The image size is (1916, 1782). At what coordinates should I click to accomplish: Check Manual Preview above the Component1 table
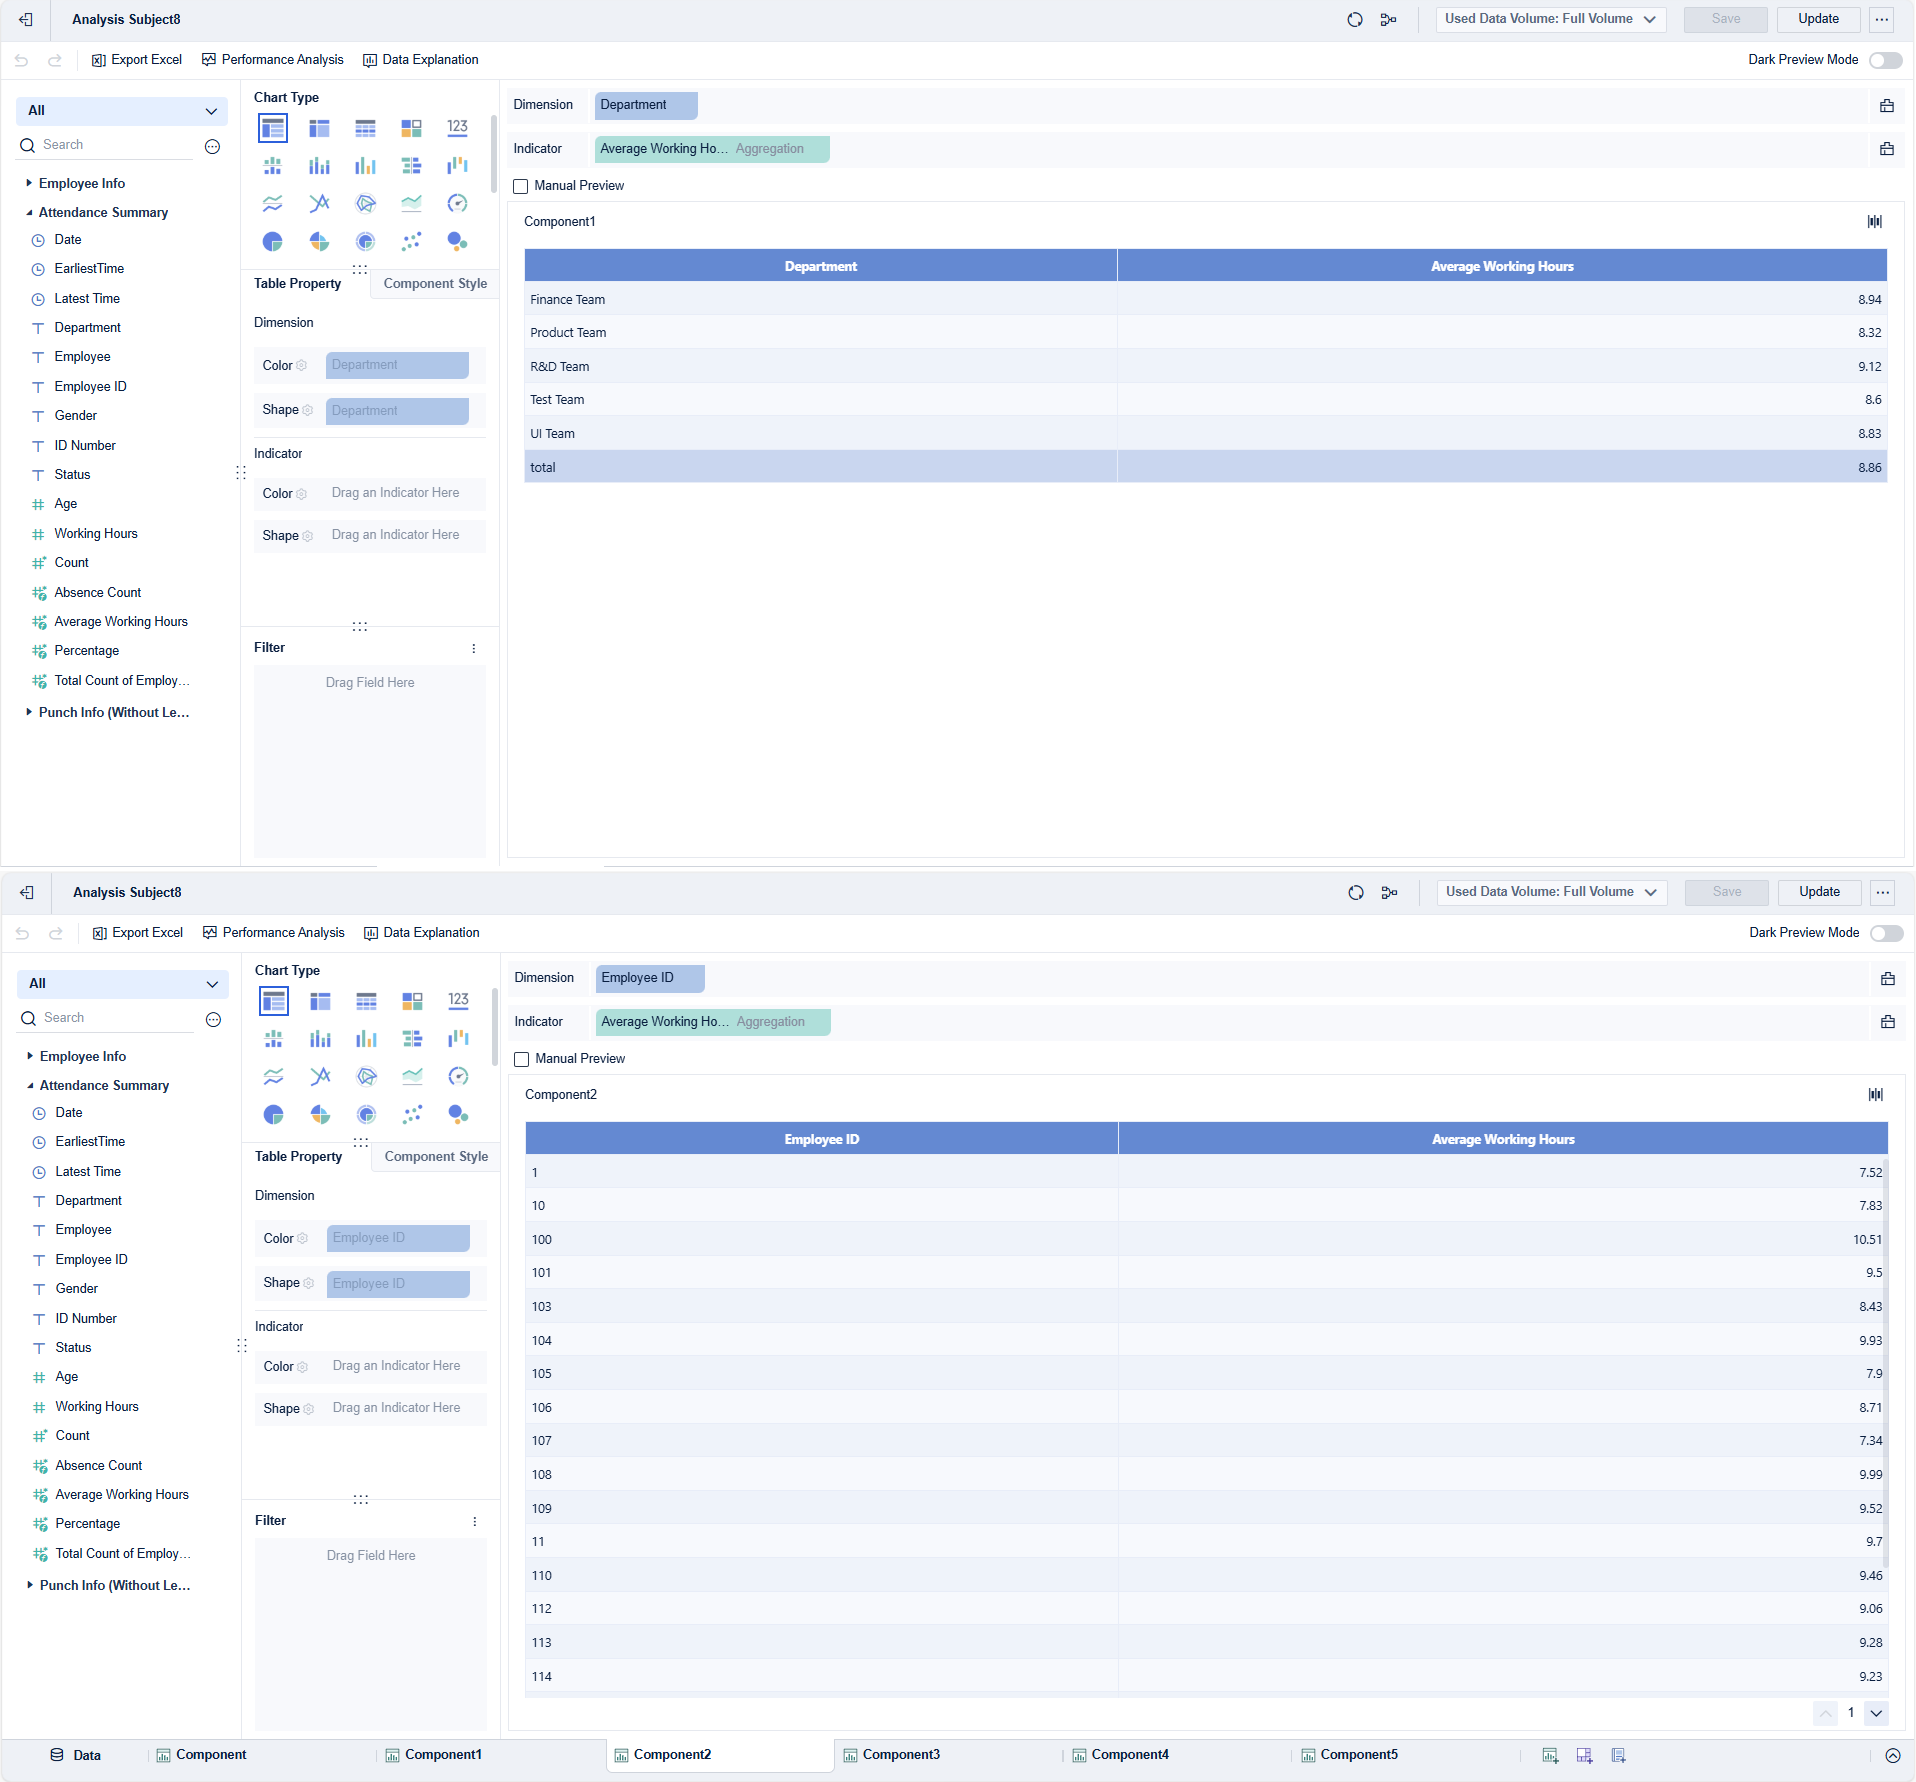(x=521, y=186)
